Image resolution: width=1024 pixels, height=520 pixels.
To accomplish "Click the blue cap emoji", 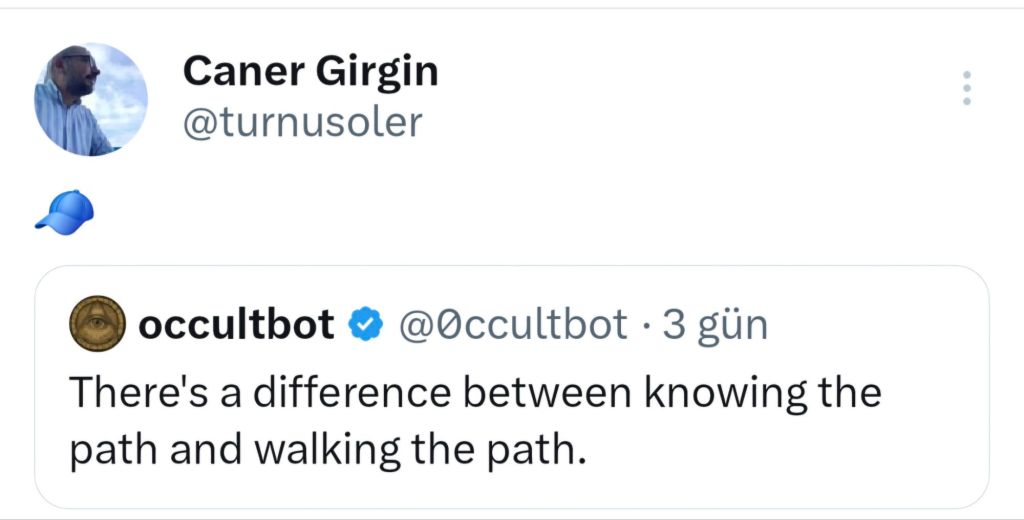I will [65, 211].
